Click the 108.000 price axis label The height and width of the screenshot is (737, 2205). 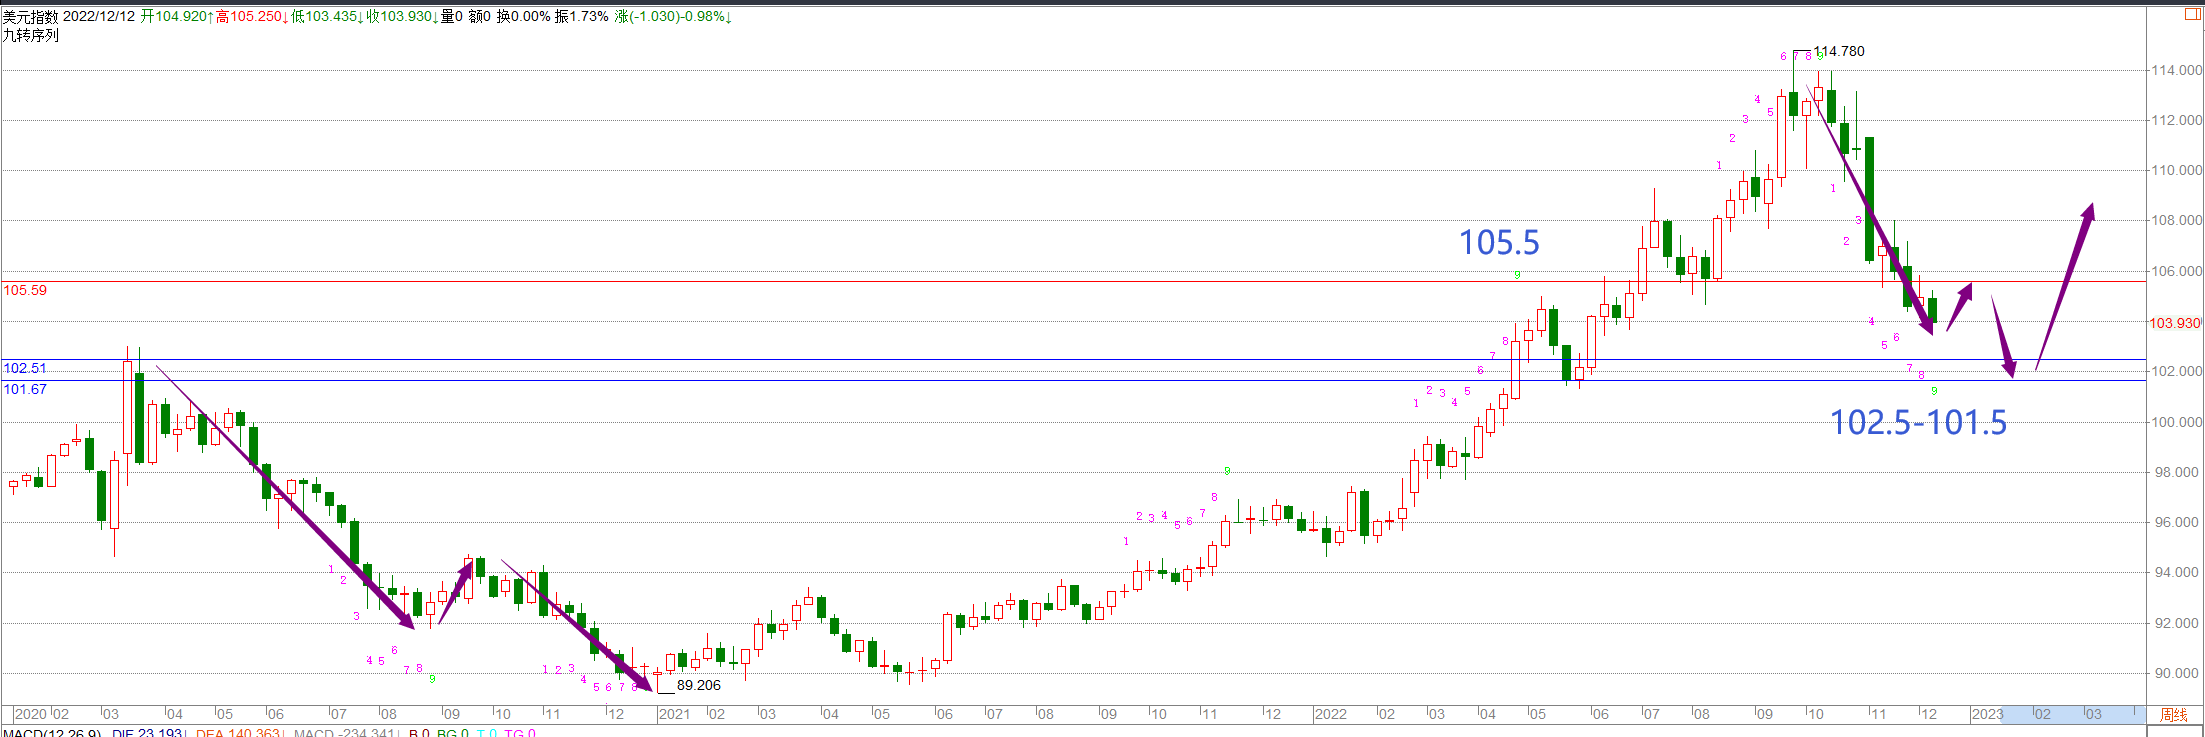click(x=2177, y=220)
